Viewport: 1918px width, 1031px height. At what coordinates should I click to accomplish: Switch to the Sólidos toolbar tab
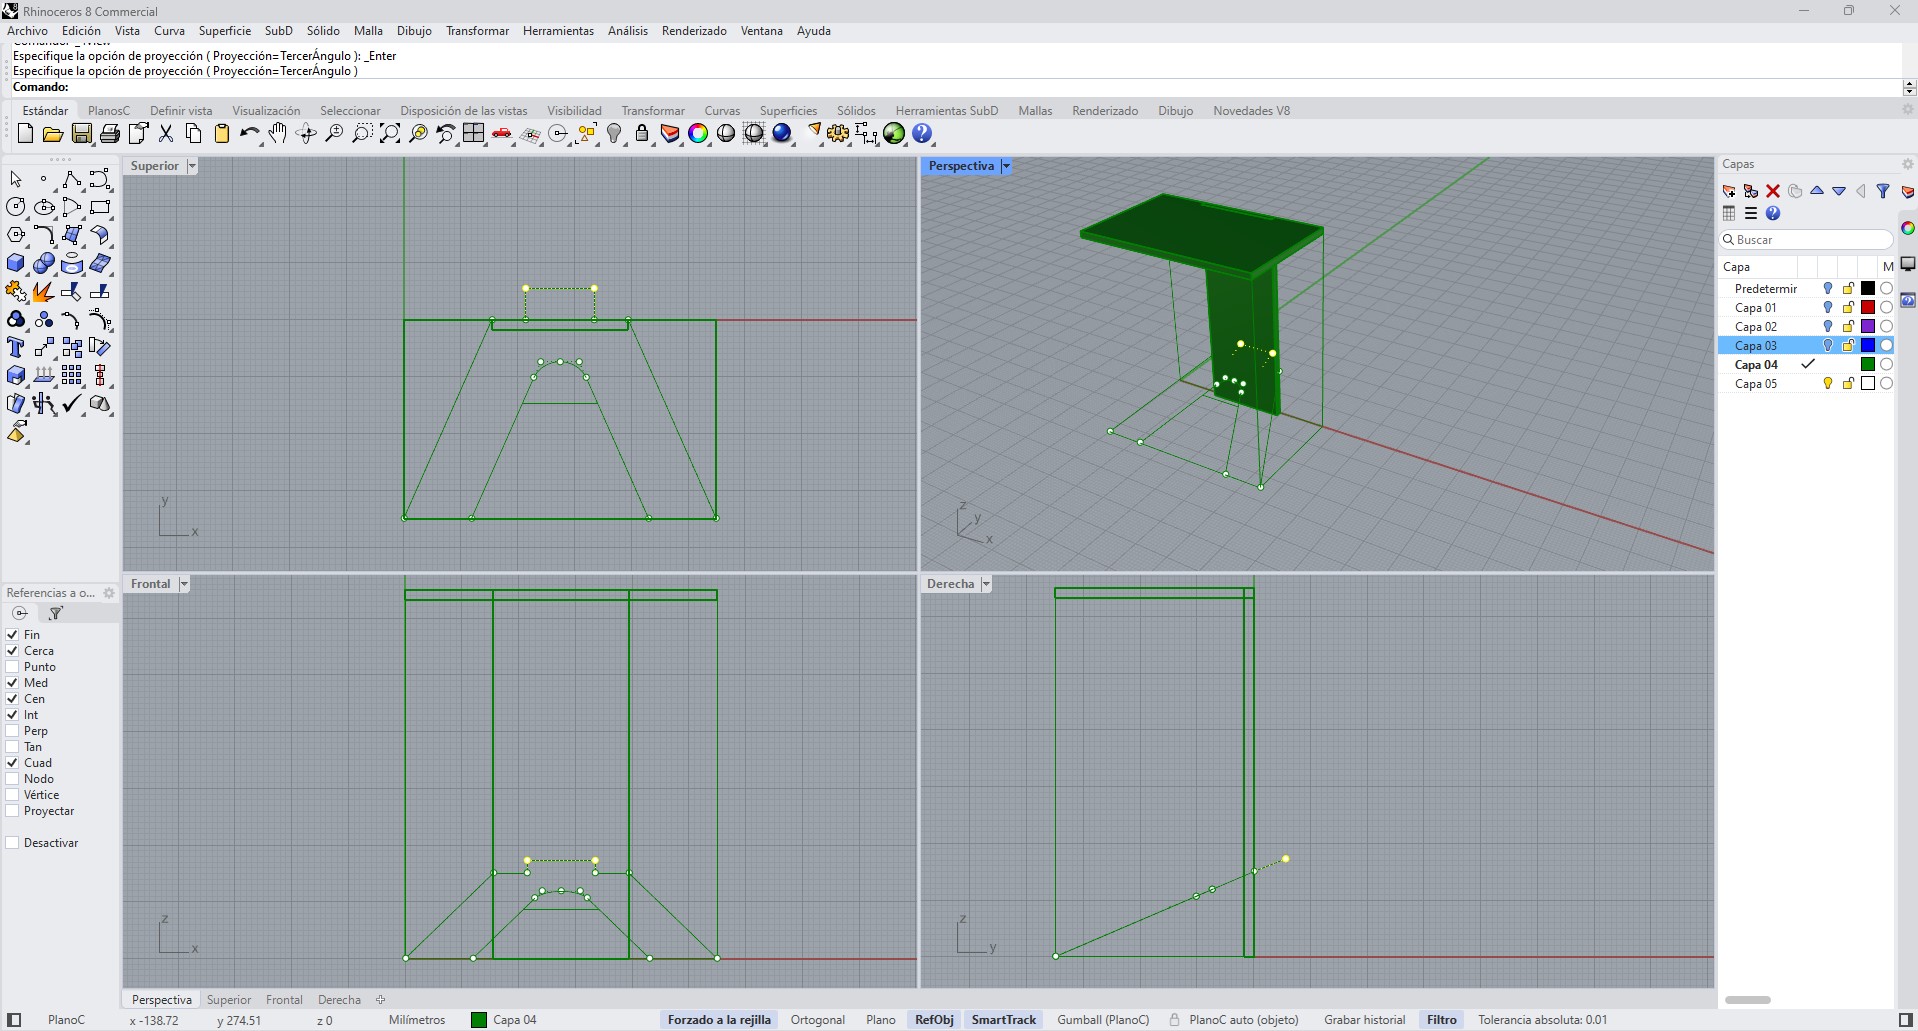[x=855, y=111]
